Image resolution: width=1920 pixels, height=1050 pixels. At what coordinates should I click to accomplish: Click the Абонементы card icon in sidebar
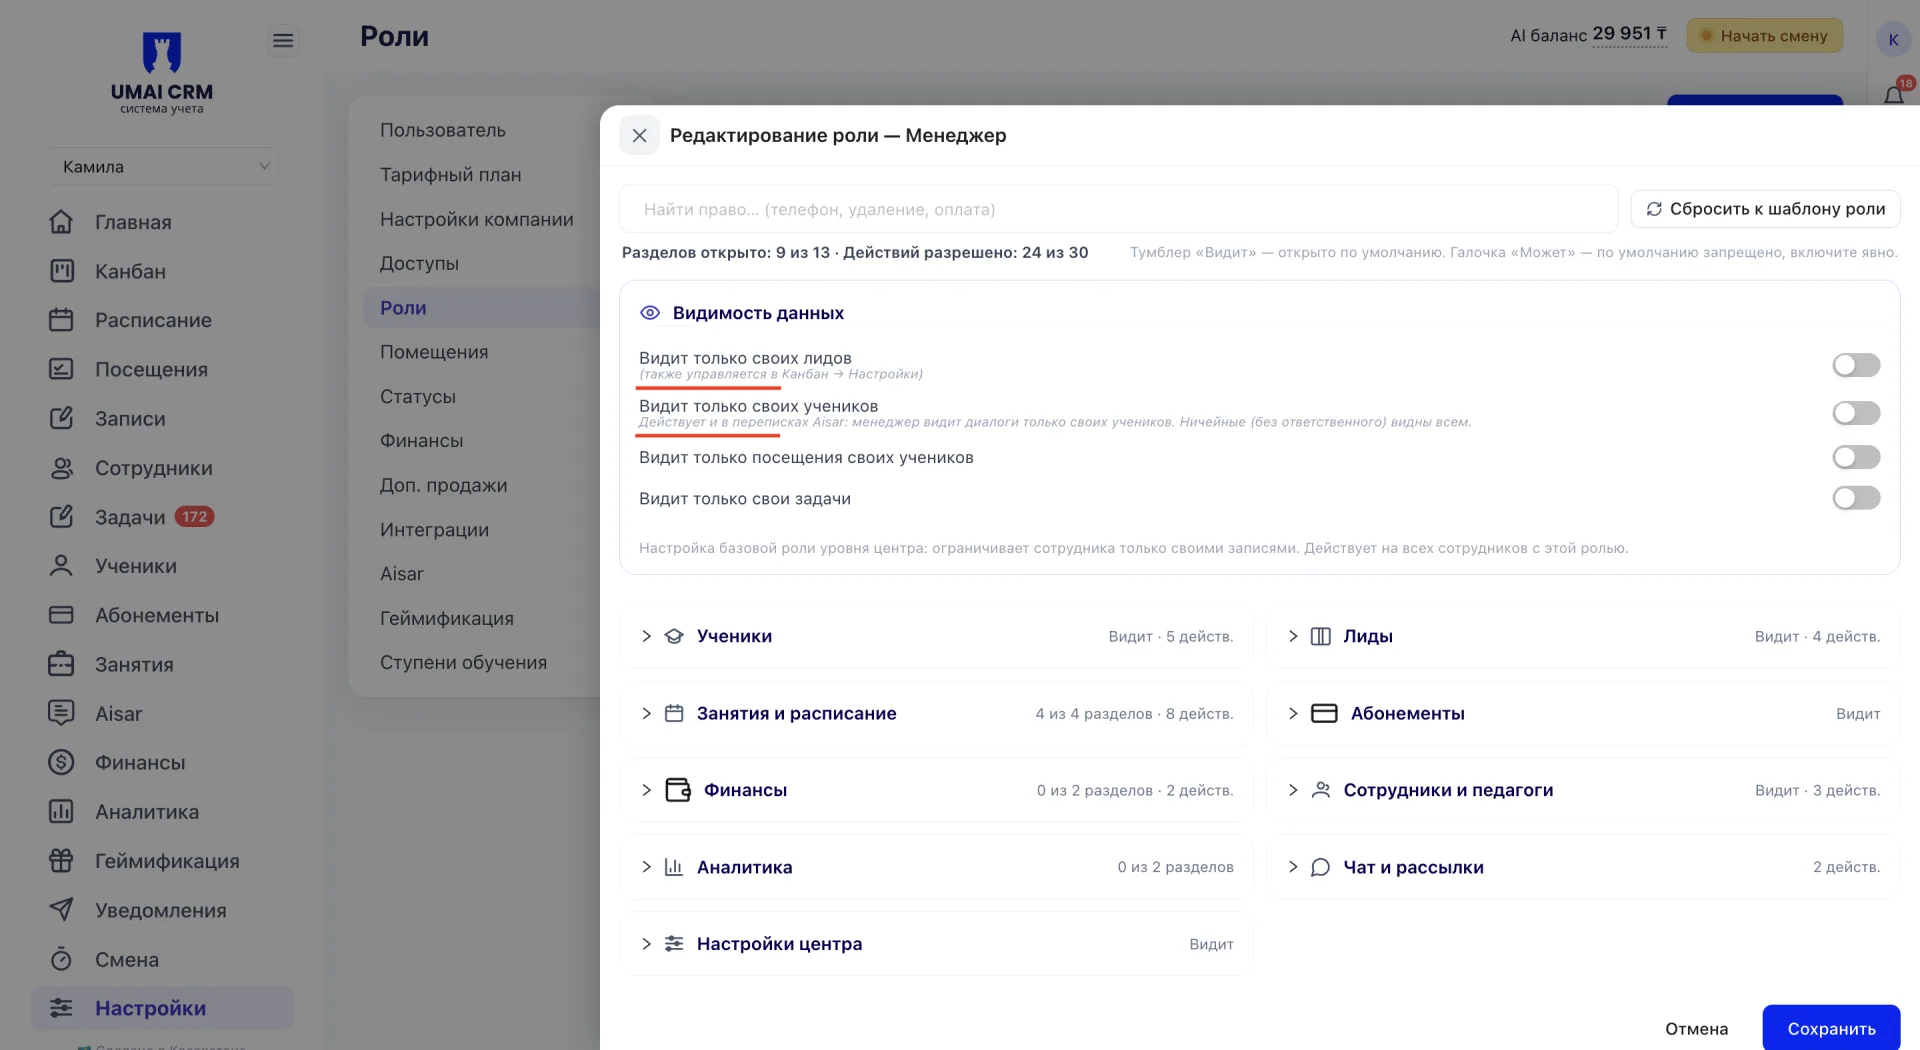pos(61,615)
